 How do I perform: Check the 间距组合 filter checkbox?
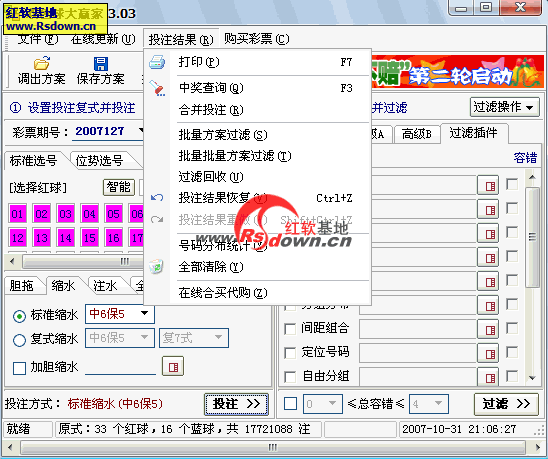pos(290,329)
